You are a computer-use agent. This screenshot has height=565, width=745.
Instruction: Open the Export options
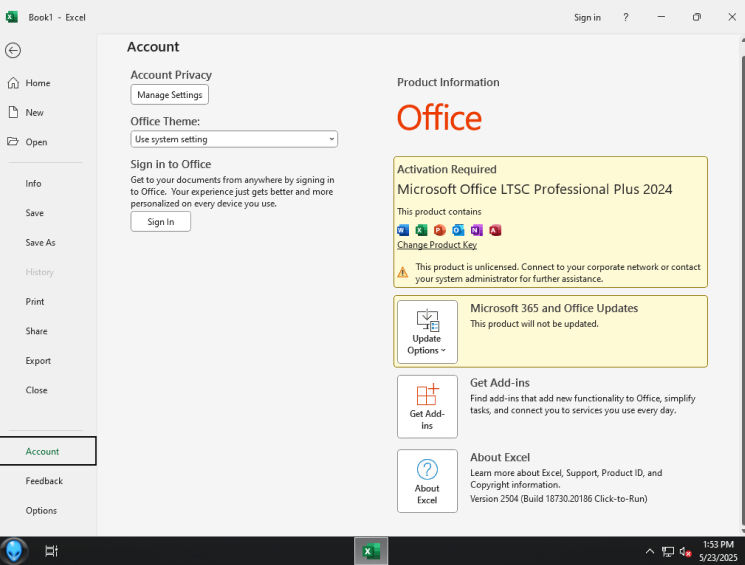[38, 361]
